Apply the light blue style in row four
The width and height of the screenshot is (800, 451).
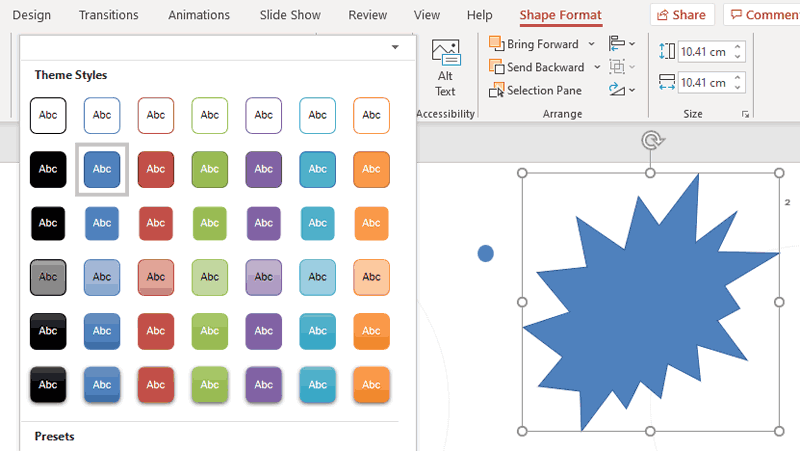102,278
